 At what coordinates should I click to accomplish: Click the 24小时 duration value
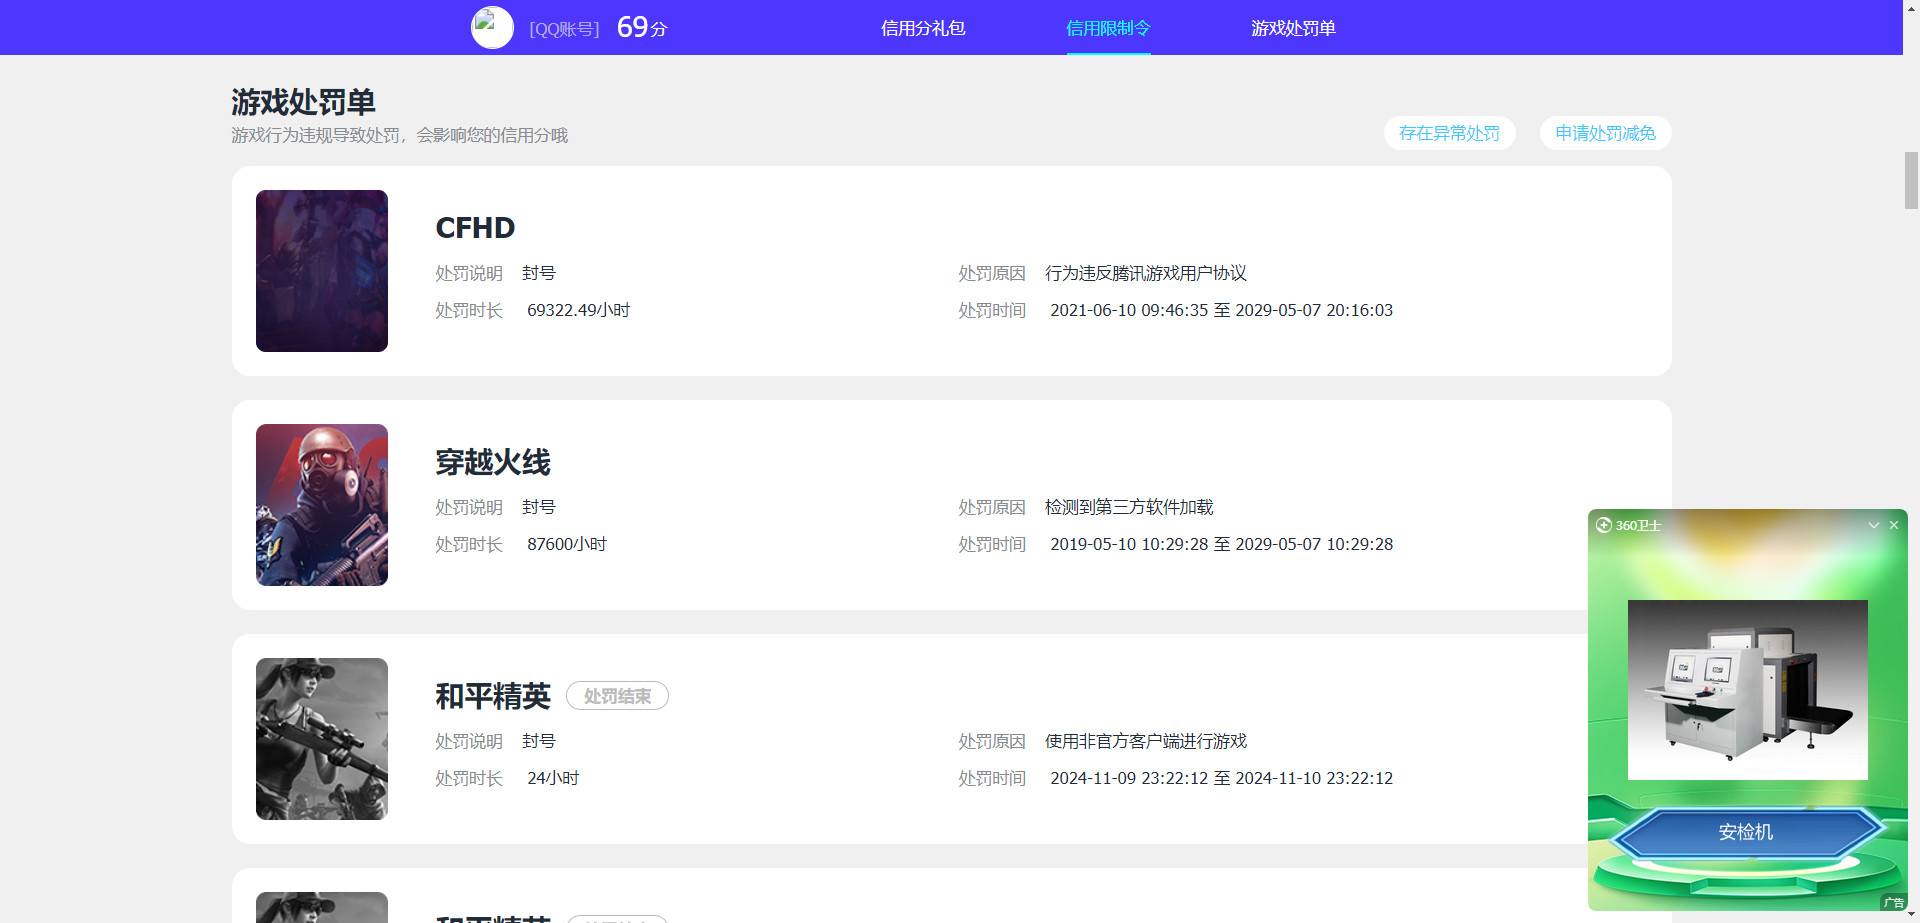coord(553,778)
